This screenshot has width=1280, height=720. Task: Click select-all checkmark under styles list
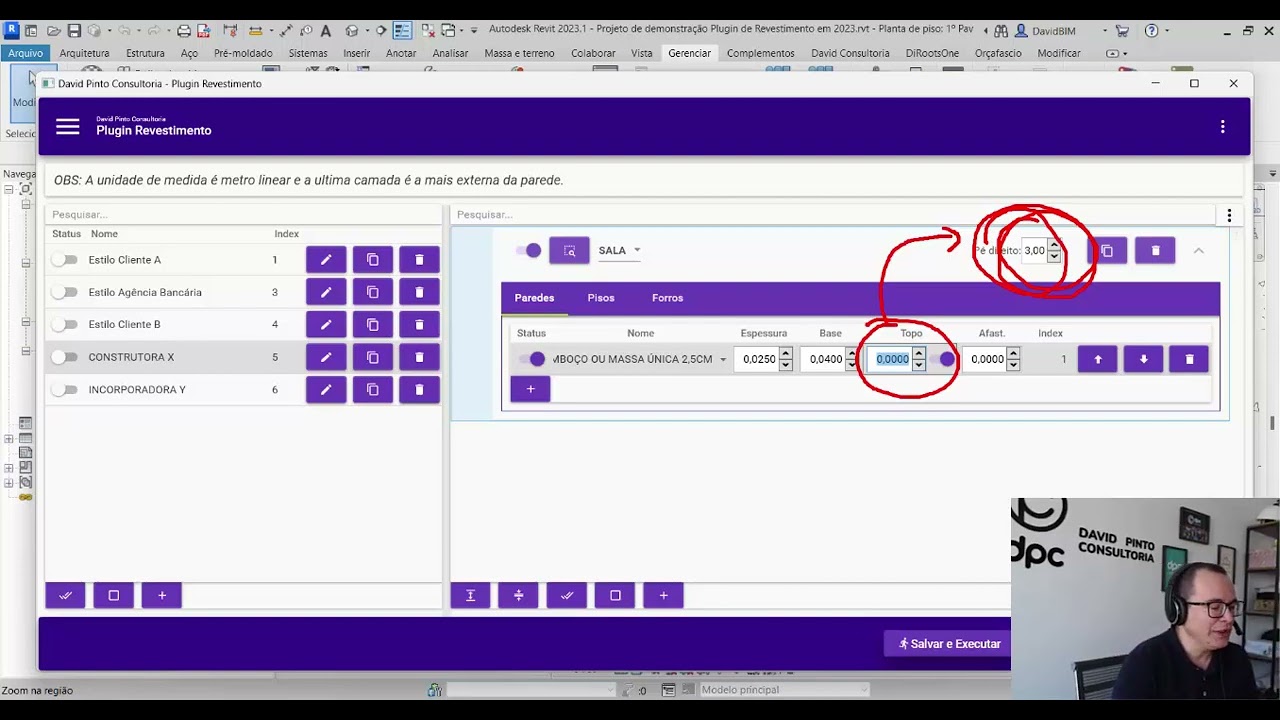pos(65,595)
